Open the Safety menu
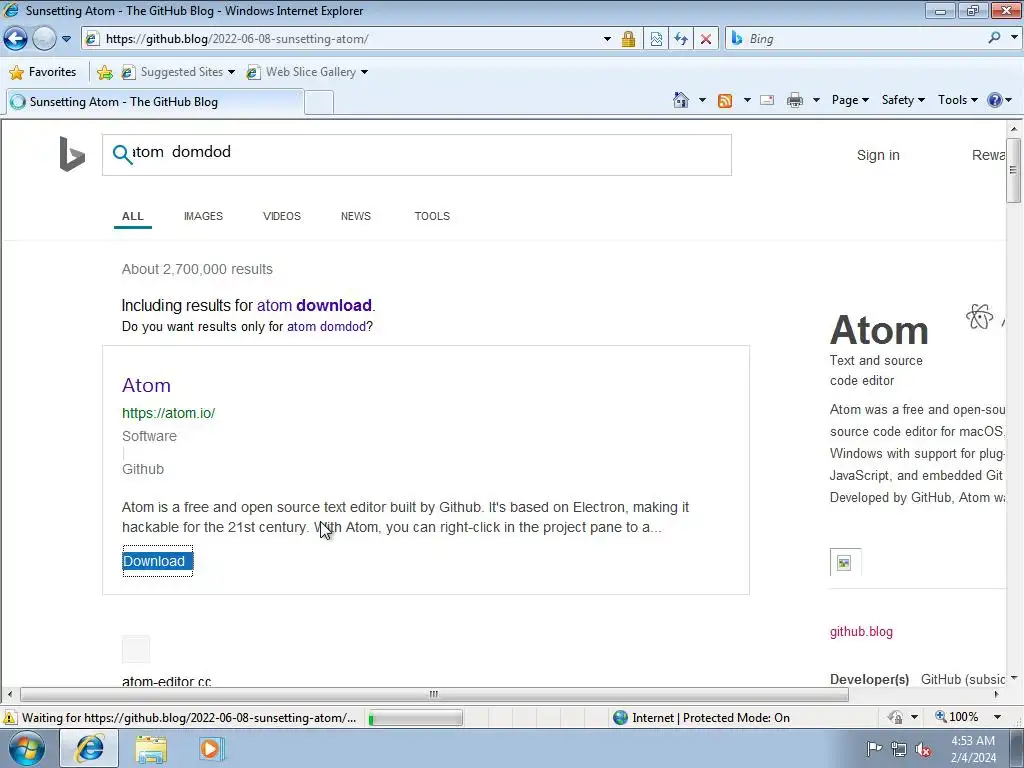 (x=903, y=100)
